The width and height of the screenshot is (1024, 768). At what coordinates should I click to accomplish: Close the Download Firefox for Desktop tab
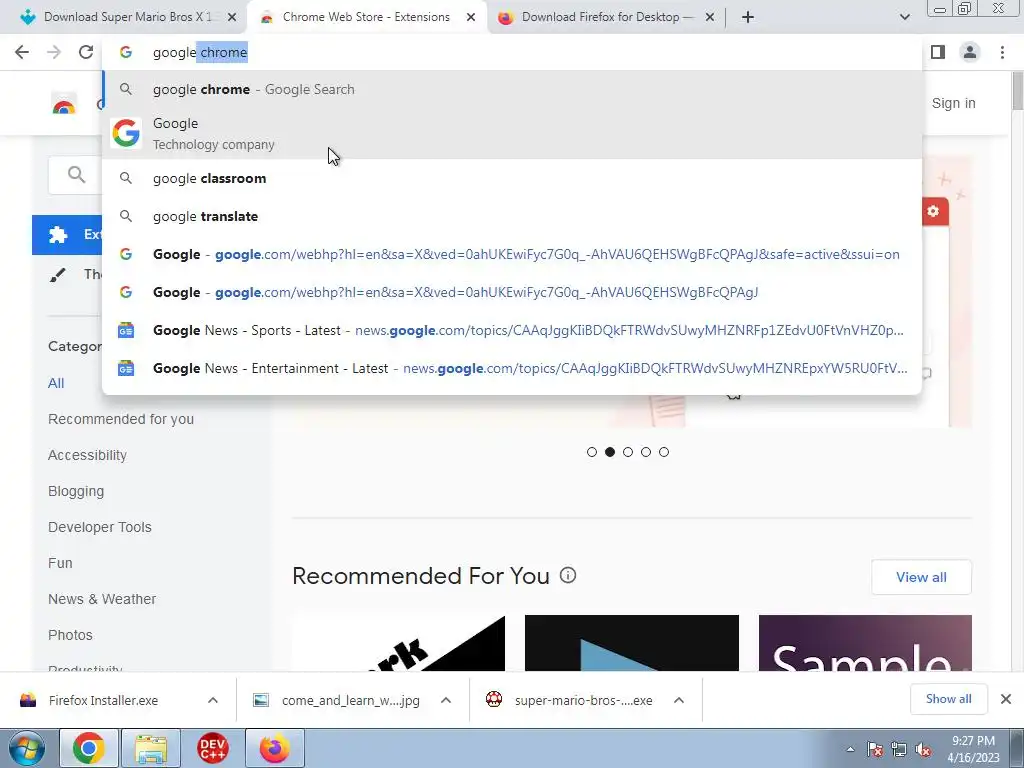click(710, 17)
